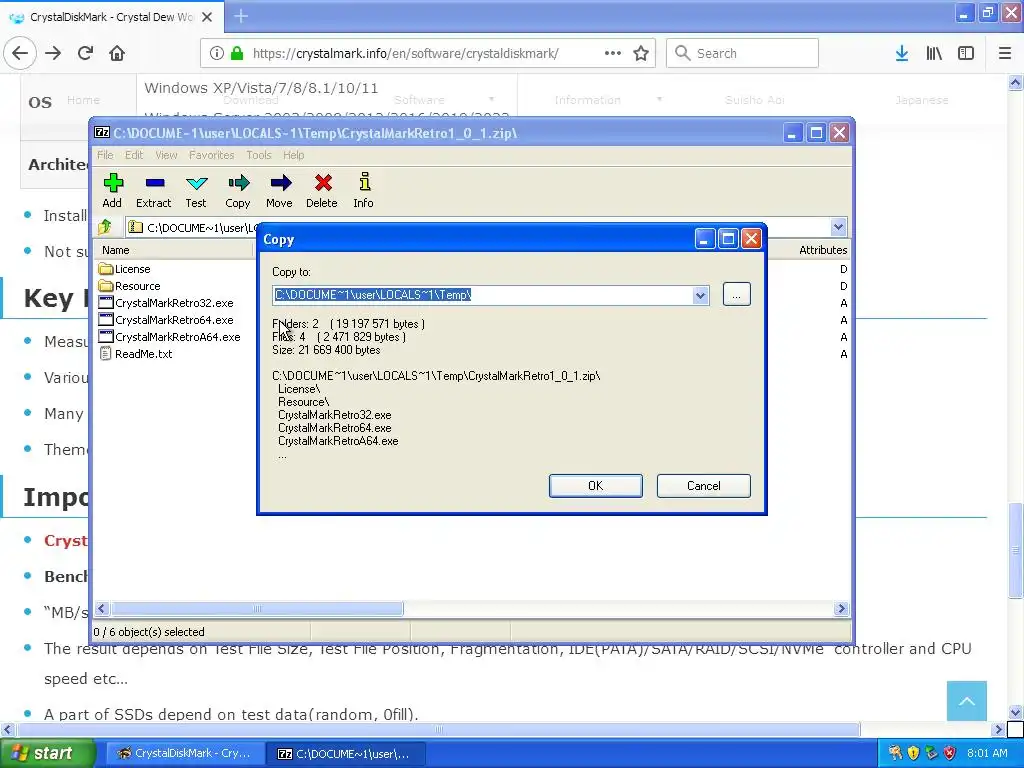Expand the Copy to path dropdown
The image size is (1024, 768).
point(700,295)
